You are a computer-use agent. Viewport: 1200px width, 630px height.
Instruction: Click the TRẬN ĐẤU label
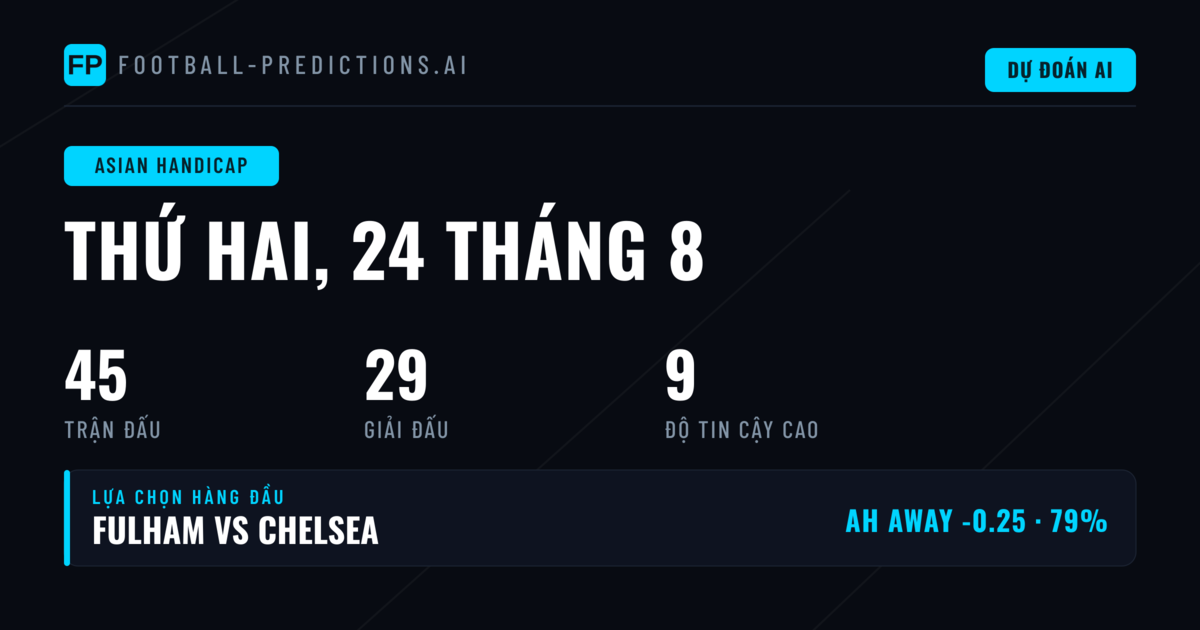pos(112,430)
